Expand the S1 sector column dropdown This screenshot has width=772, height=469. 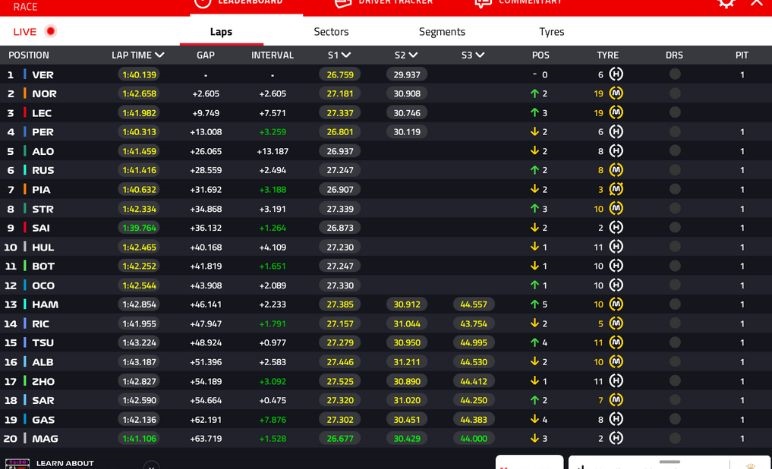tap(346, 55)
